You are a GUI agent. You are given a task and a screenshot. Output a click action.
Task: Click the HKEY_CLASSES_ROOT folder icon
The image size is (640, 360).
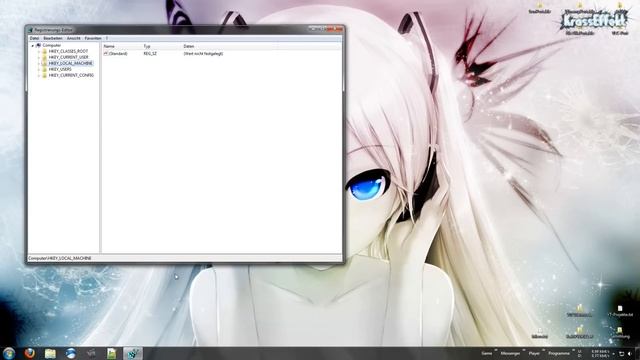(44, 51)
